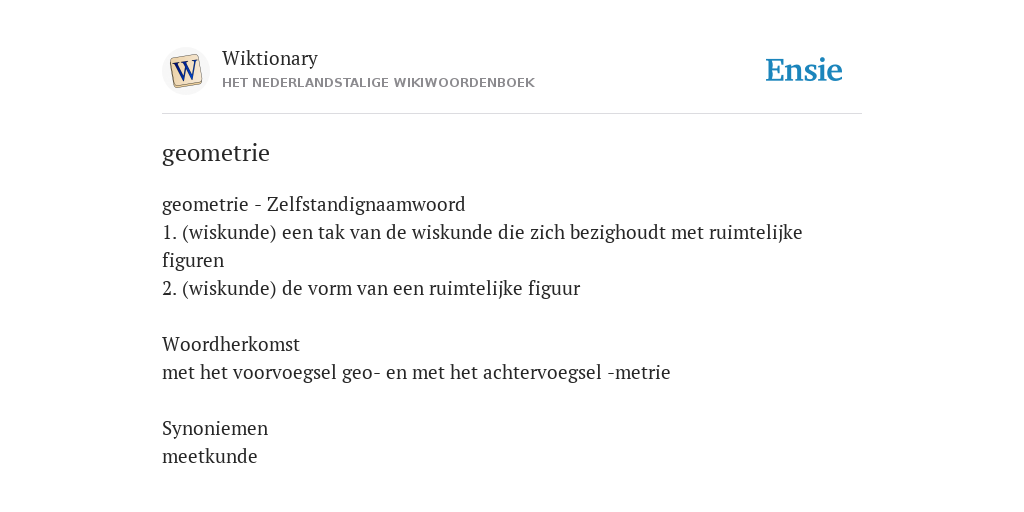Click the geometrie heading
This screenshot has height=512, width=1024.
pos(216,153)
